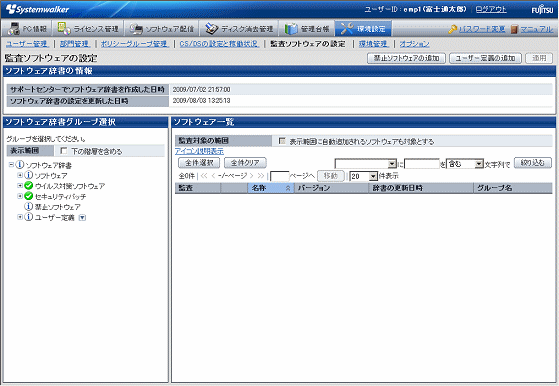The width and height of the screenshot is (559, 386).
Task: Select ソフトウェア辞書 tree item
Action: tap(49, 165)
